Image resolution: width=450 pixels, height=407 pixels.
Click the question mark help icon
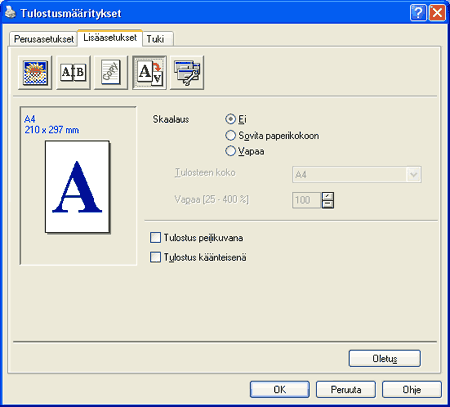click(418, 13)
